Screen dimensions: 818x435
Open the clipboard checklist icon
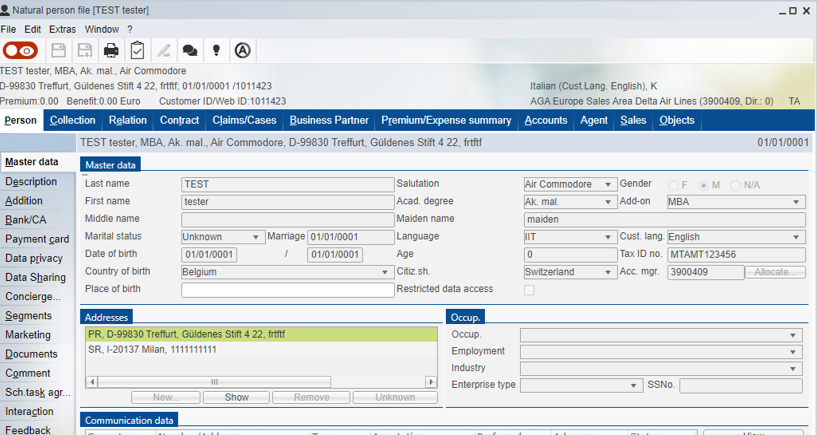137,50
